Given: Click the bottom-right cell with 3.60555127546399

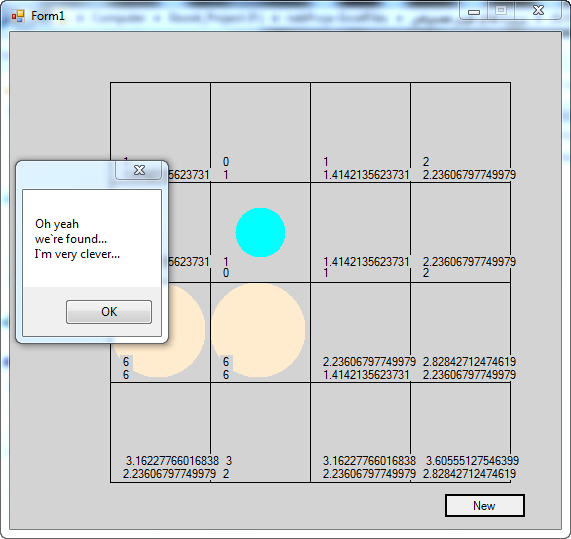Looking at the screenshot, I should (461, 432).
